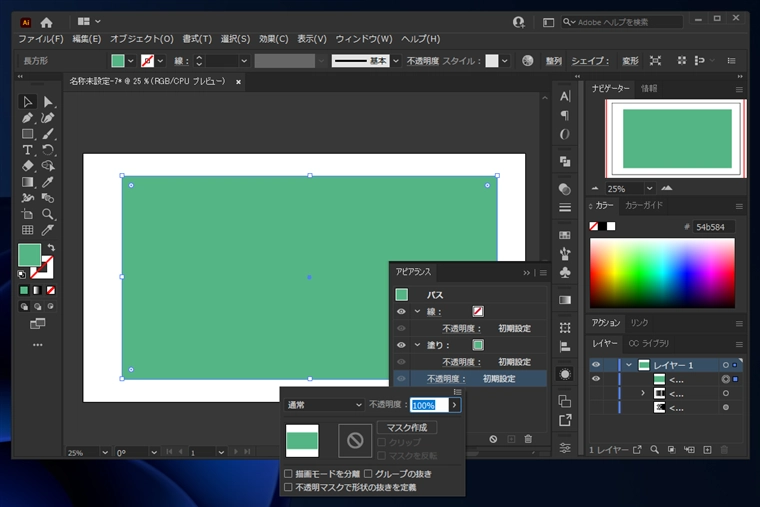Click the Navigator preview thumbnail

click(x=677, y=139)
